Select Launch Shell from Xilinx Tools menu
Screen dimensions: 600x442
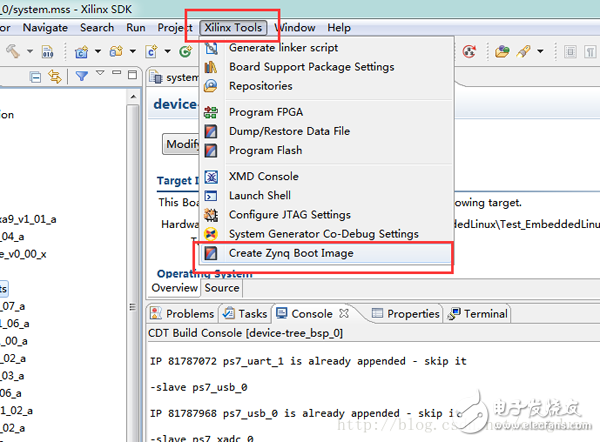[x=259, y=195]
